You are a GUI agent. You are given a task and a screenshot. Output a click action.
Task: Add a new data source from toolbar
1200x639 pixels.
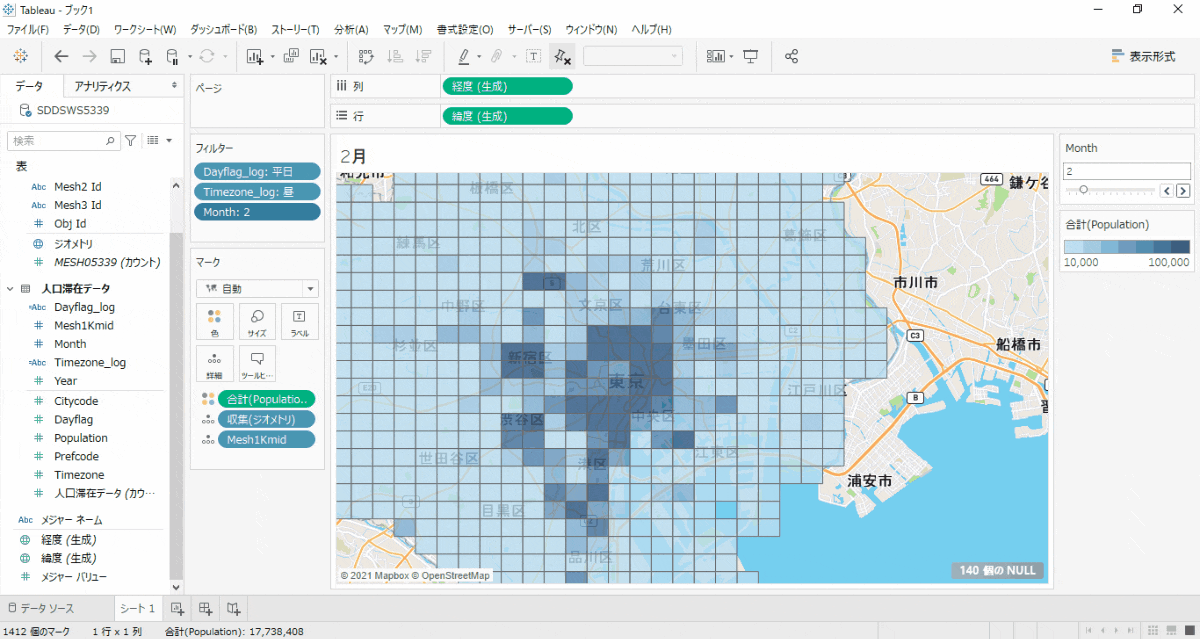[x=145, y=56]
